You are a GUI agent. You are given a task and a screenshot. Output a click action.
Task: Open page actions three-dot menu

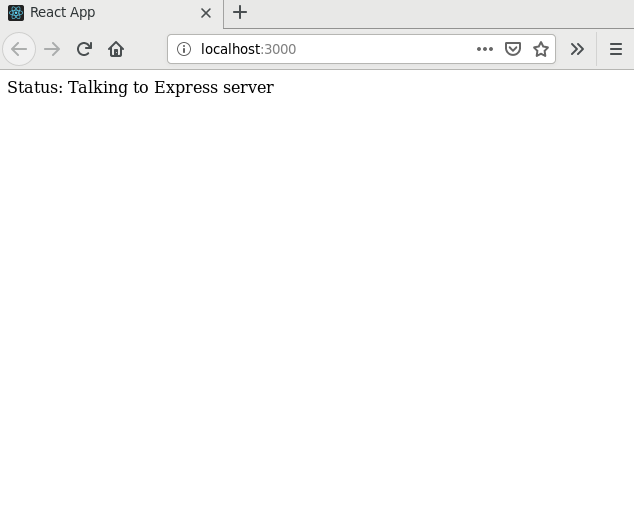pyautogui.click(x=485, y=49)
